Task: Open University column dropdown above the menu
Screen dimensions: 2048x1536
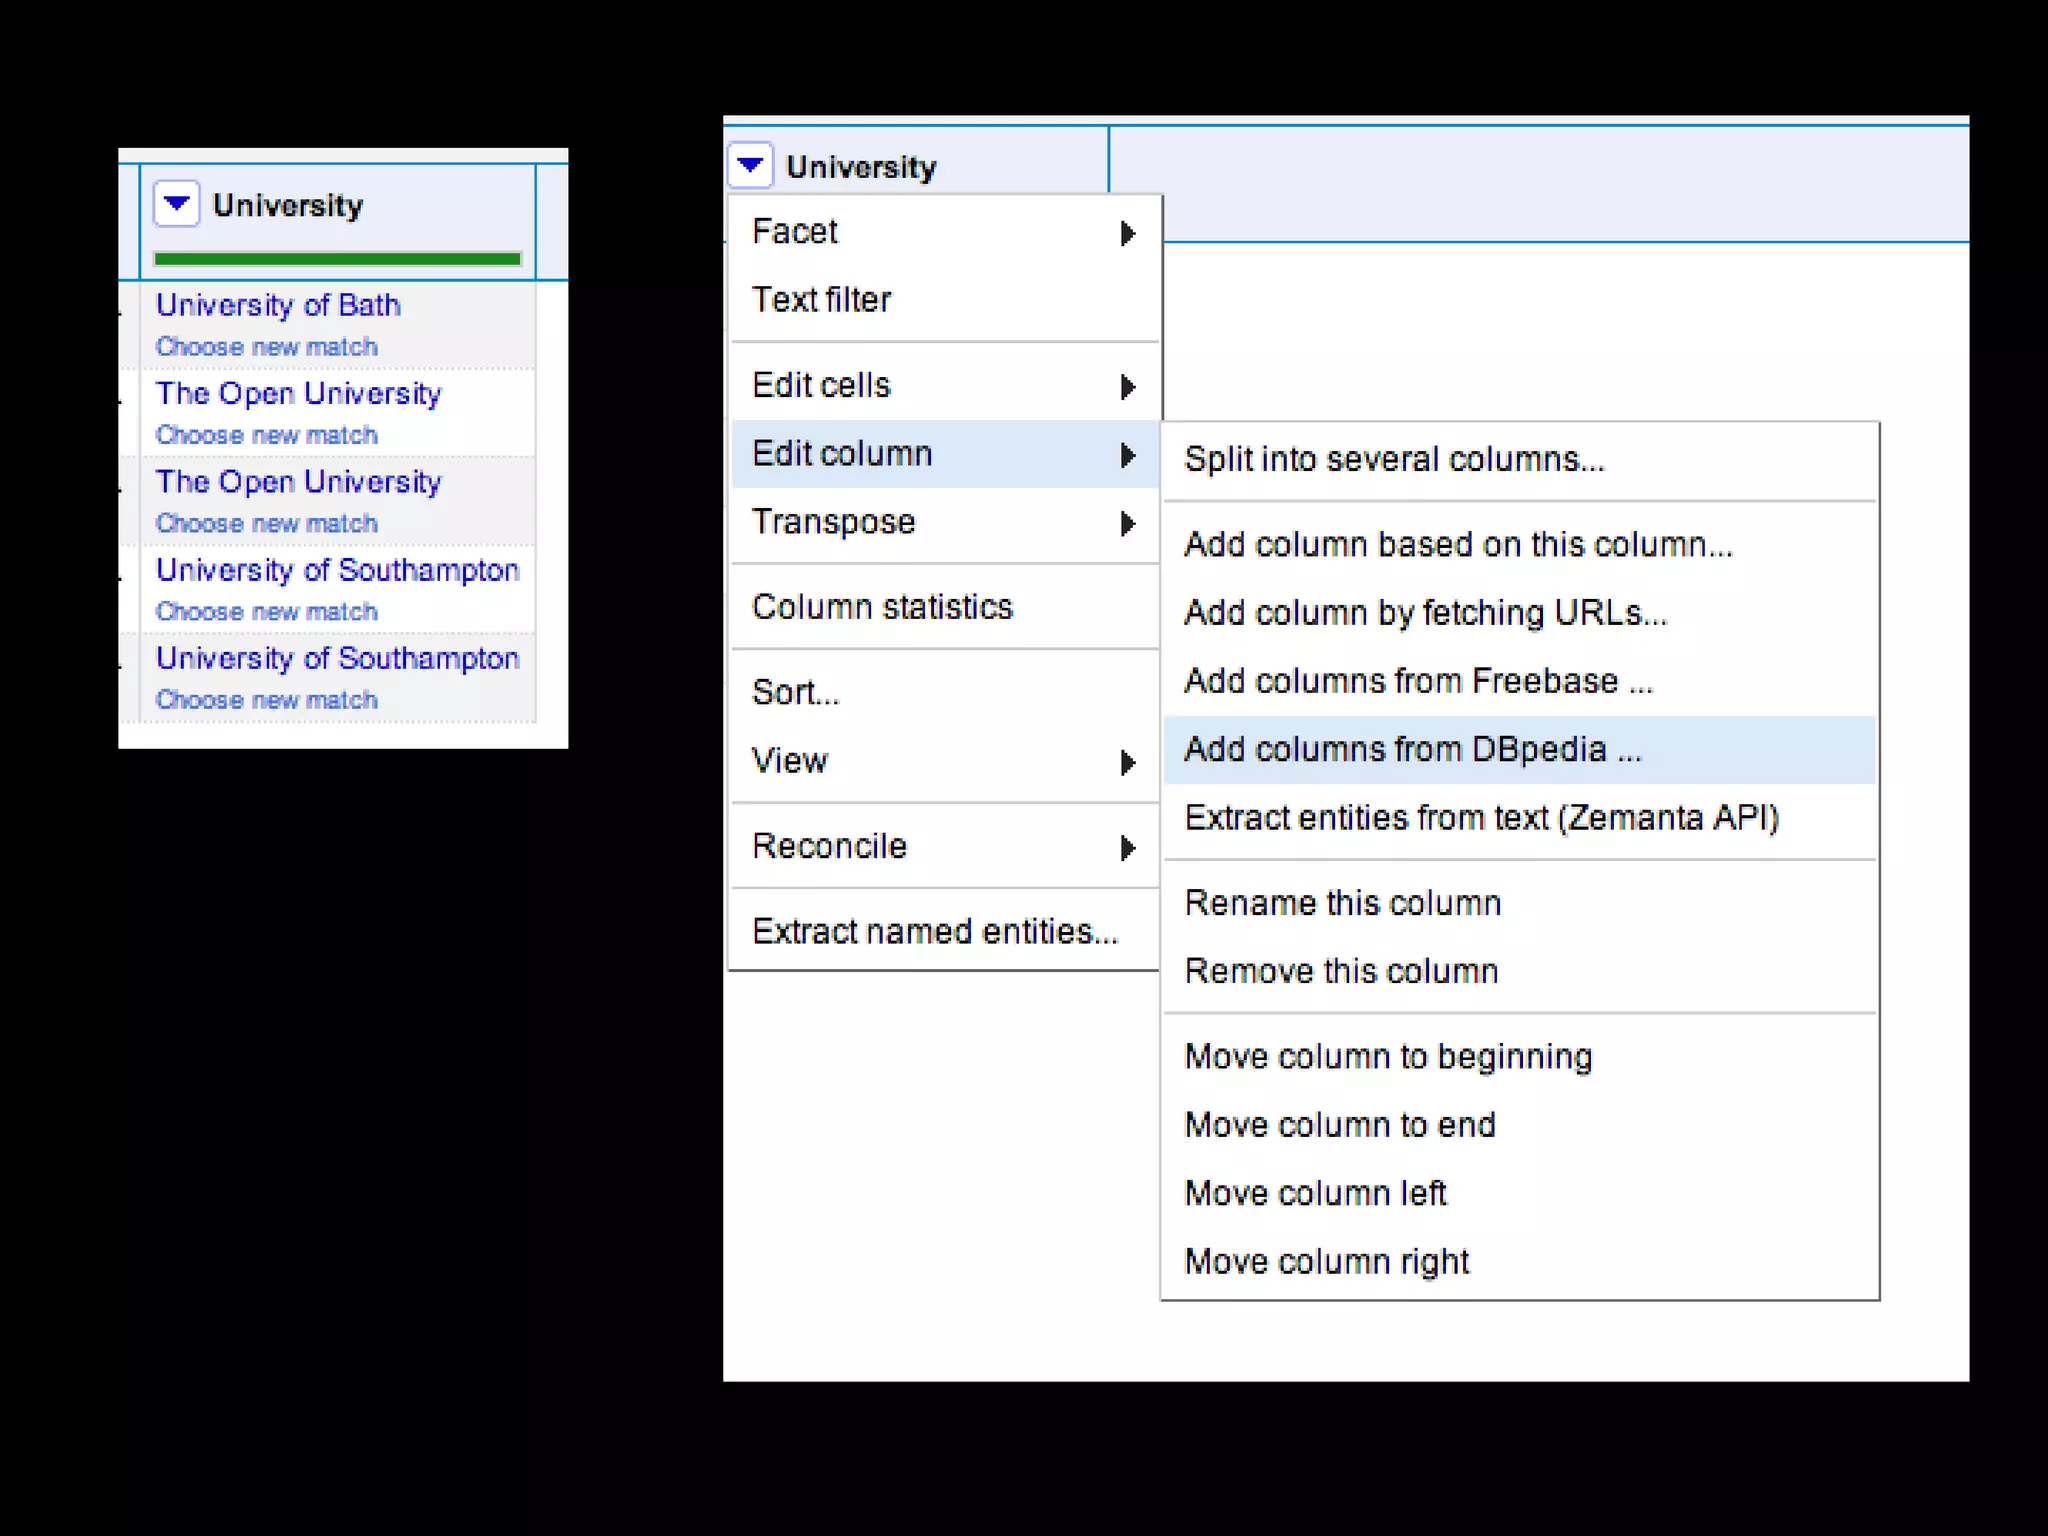Action: pos(750,165)
